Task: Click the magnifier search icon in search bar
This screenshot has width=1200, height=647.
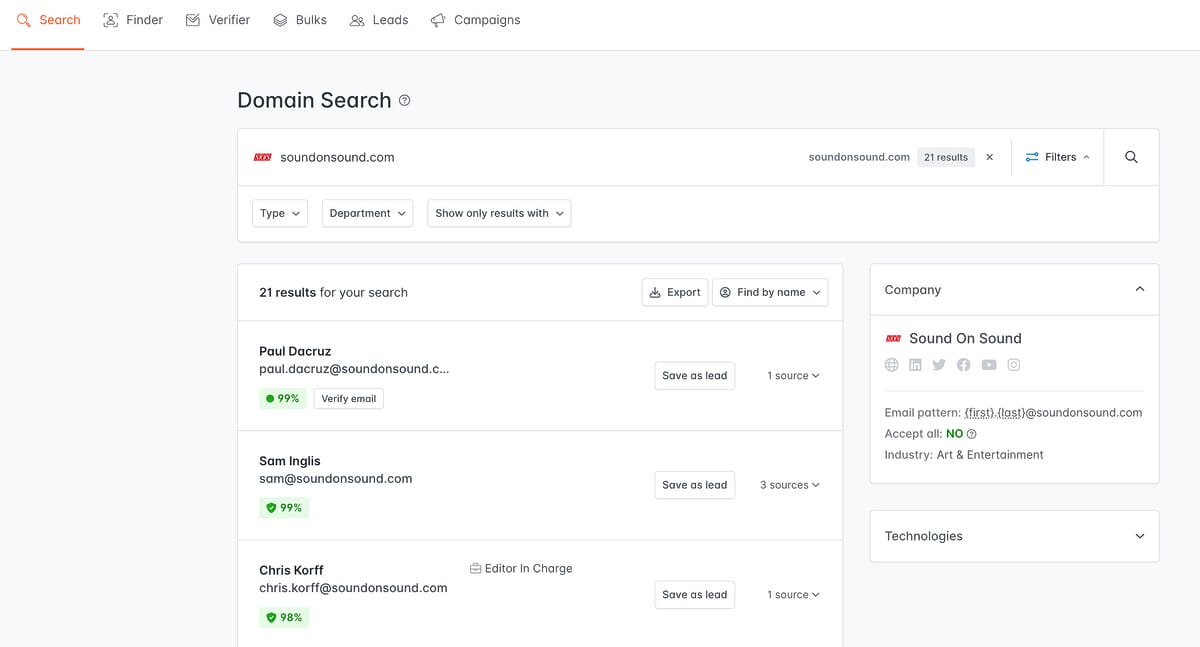Action: [x=1131, y=157]
